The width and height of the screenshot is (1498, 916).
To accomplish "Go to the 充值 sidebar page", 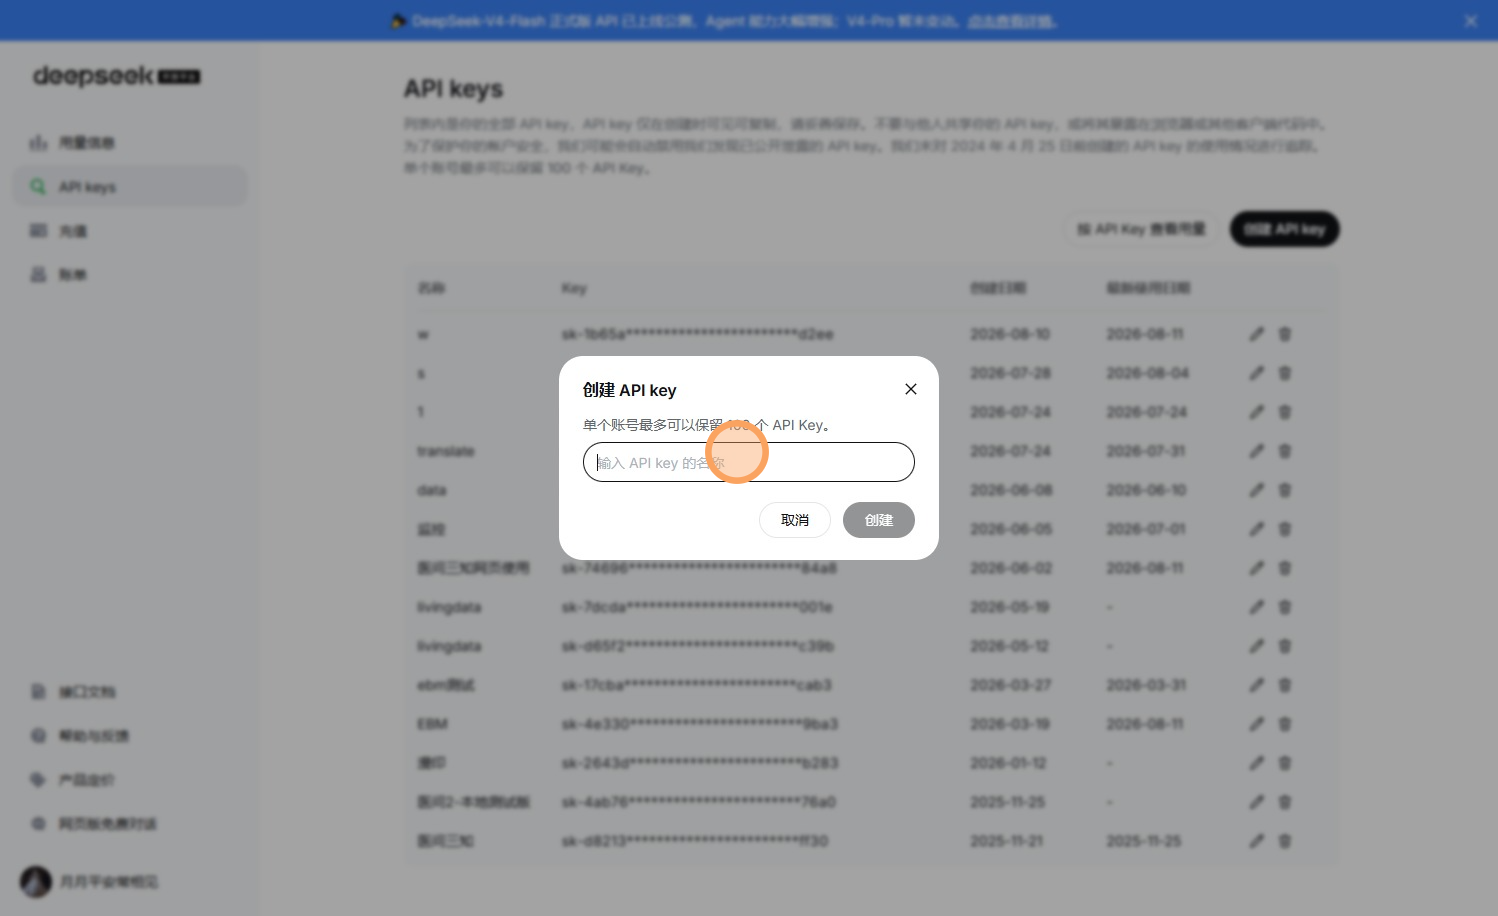I will [x=130, y=231].
